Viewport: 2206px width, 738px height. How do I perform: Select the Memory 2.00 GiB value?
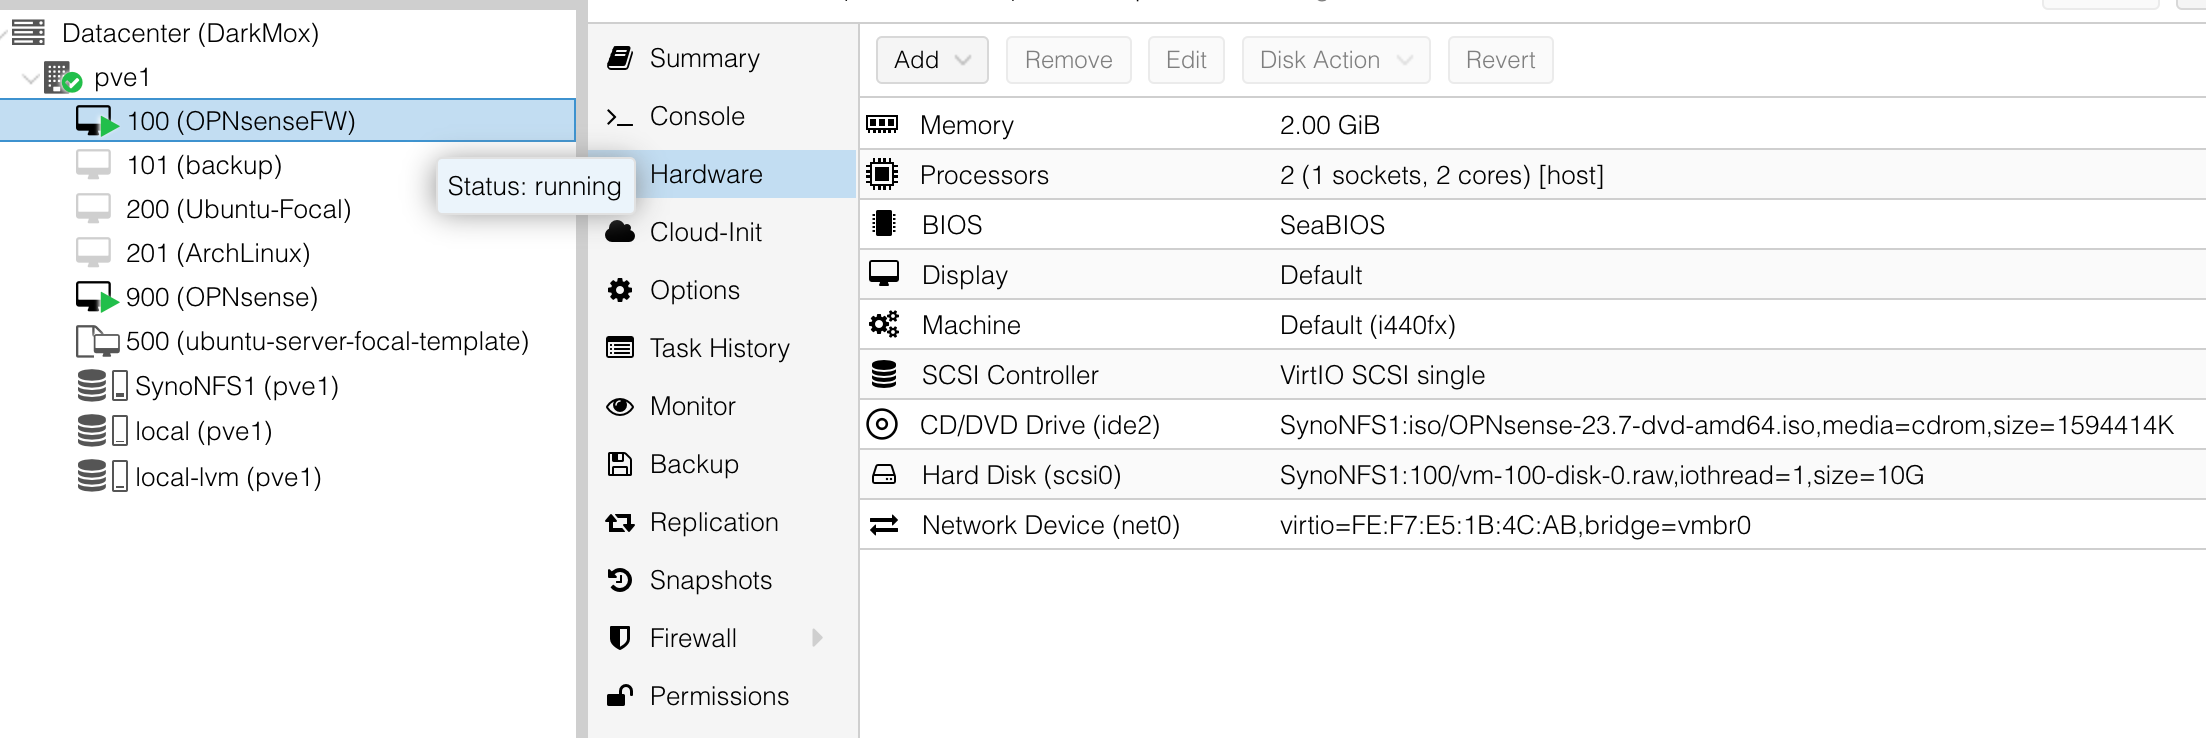coord(1330,125)
